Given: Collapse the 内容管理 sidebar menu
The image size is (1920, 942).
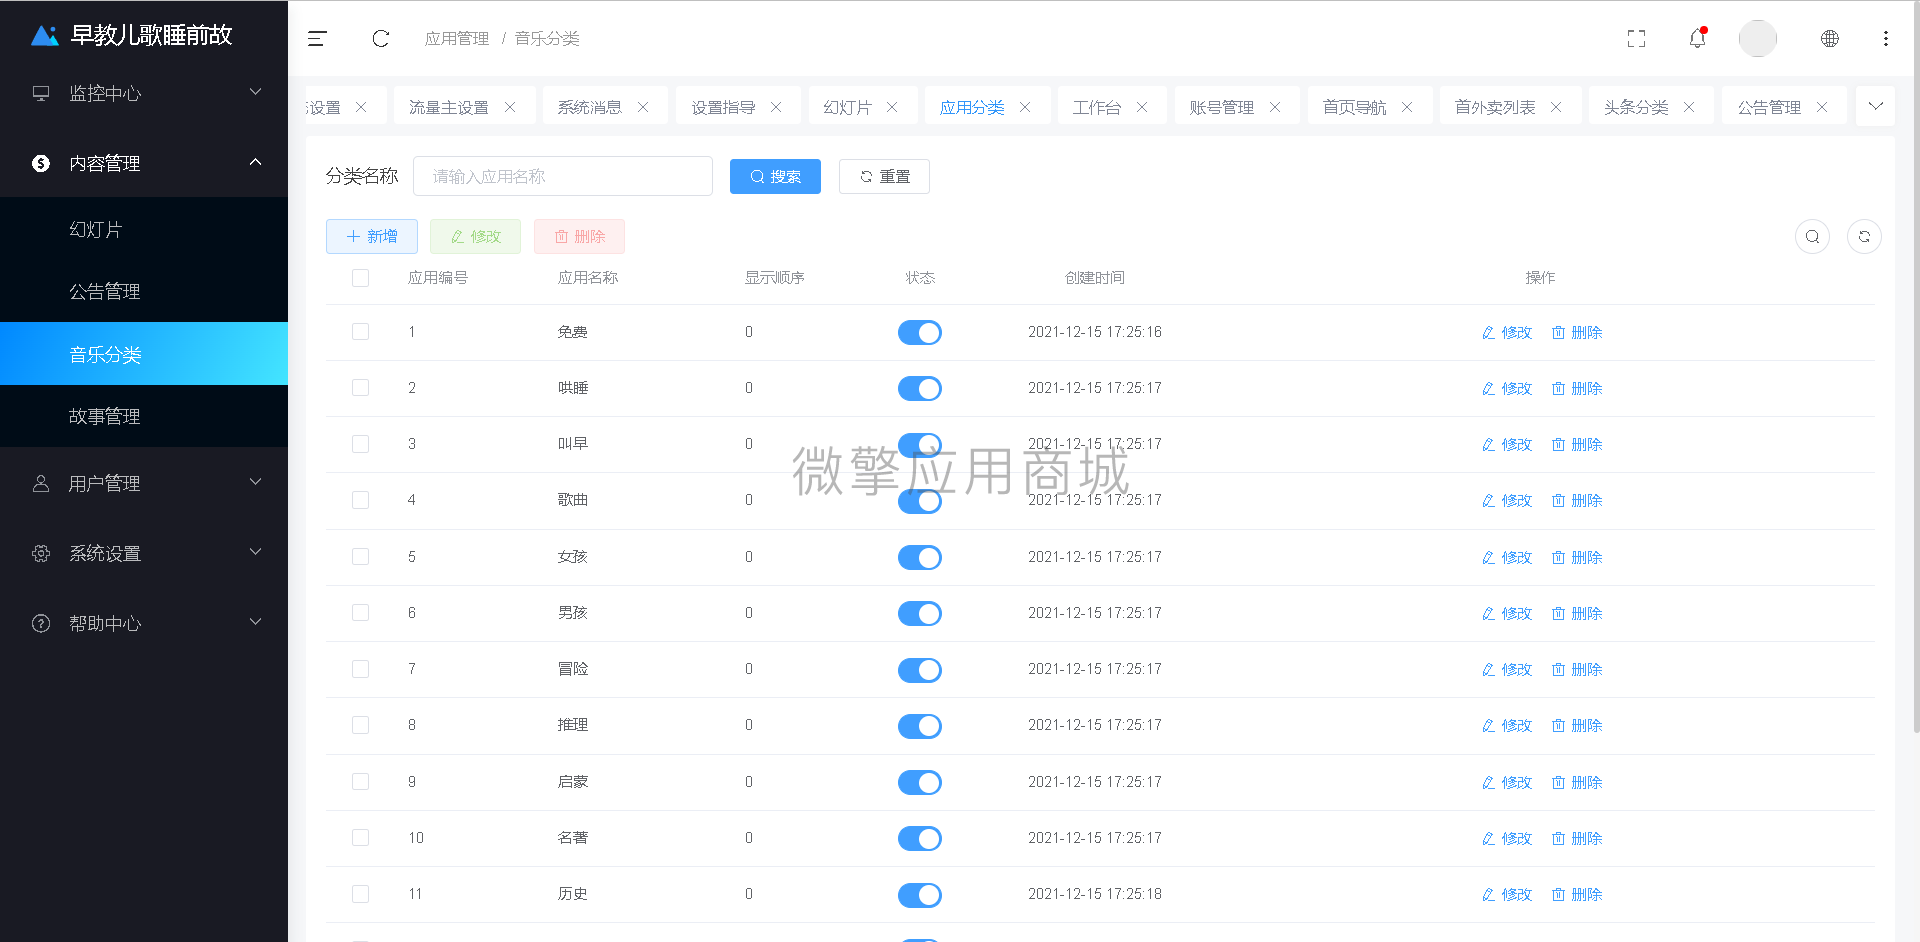Looking at the screenshot, I should coord(144,163).
